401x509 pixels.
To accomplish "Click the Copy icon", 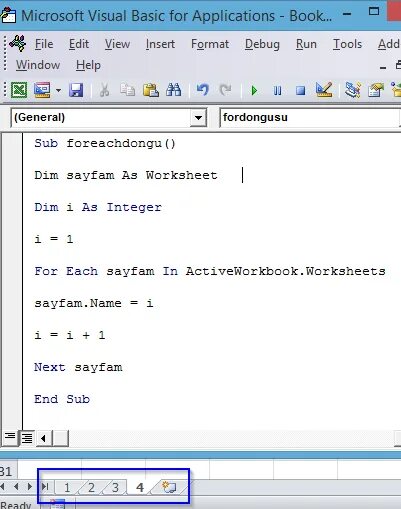I will tap(127, 90).
